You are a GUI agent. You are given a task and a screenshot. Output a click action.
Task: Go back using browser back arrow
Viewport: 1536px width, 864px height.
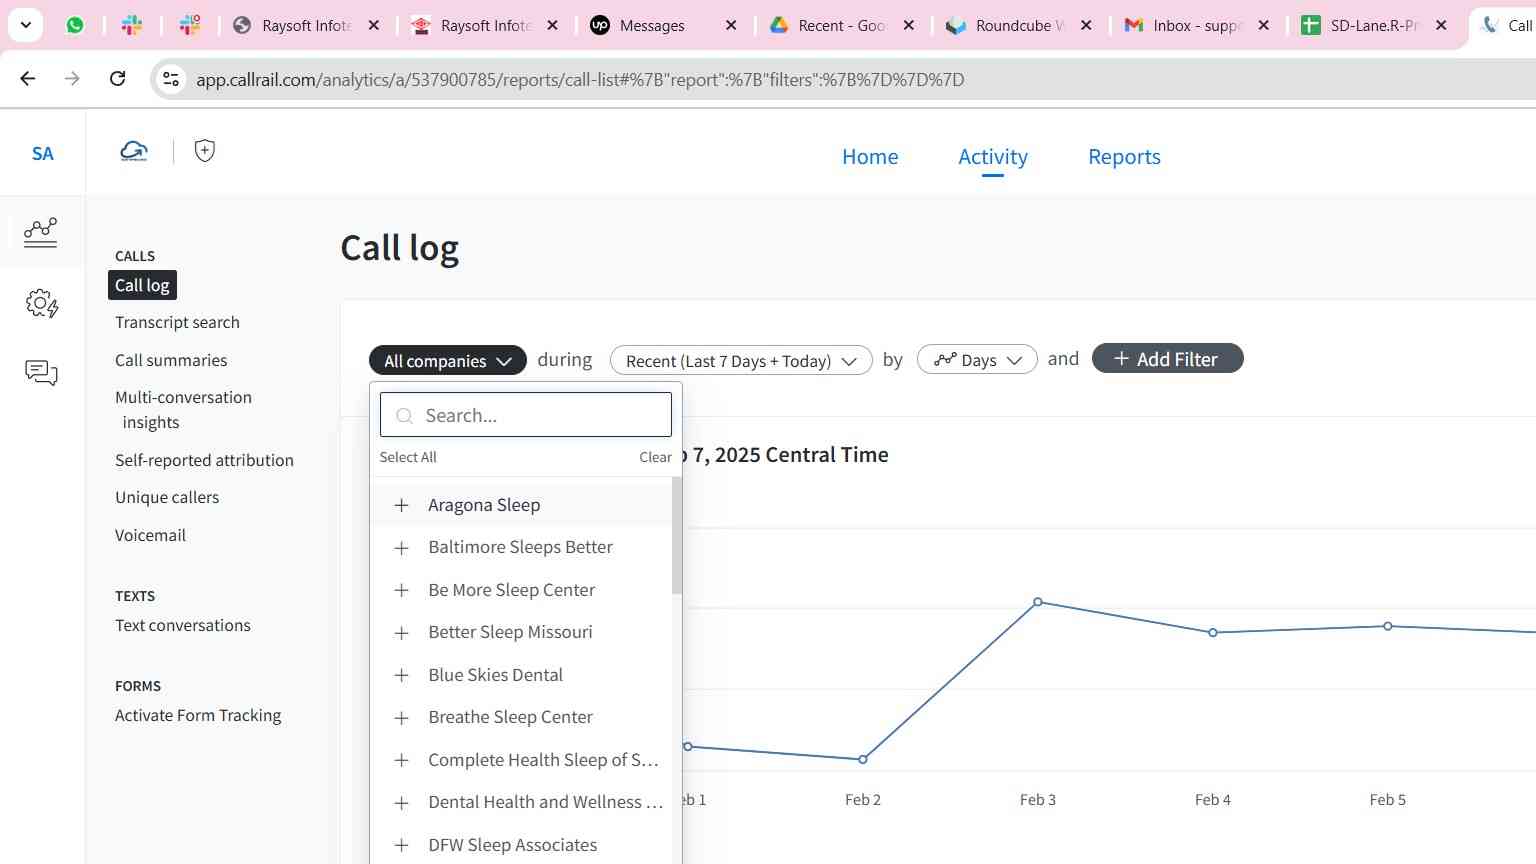(28, 78)
